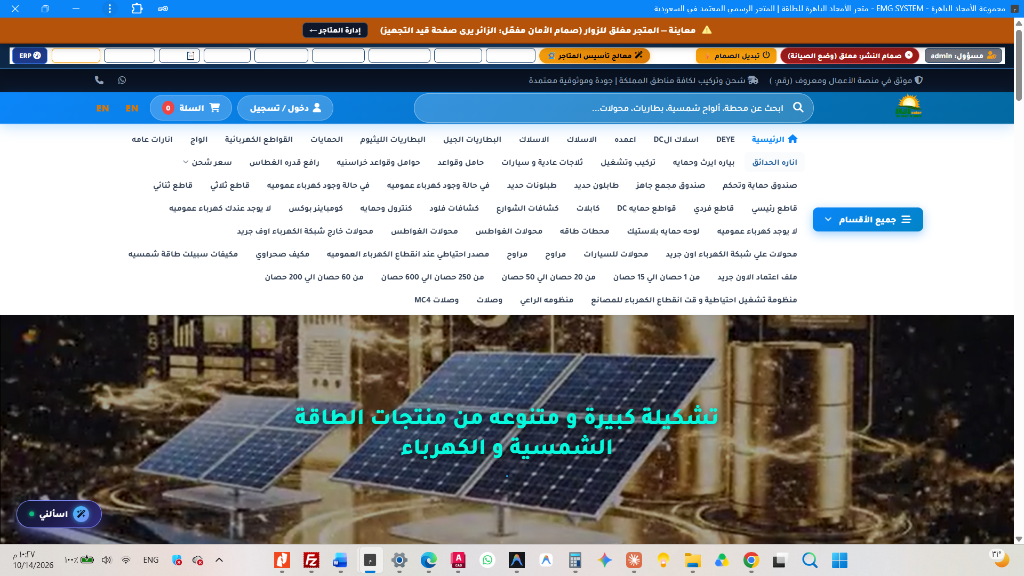Expand the جميع الأقسام dropdown
The height and width of the screenshot is (576, 1024).
pyautogui.click(x=868, y=219)
